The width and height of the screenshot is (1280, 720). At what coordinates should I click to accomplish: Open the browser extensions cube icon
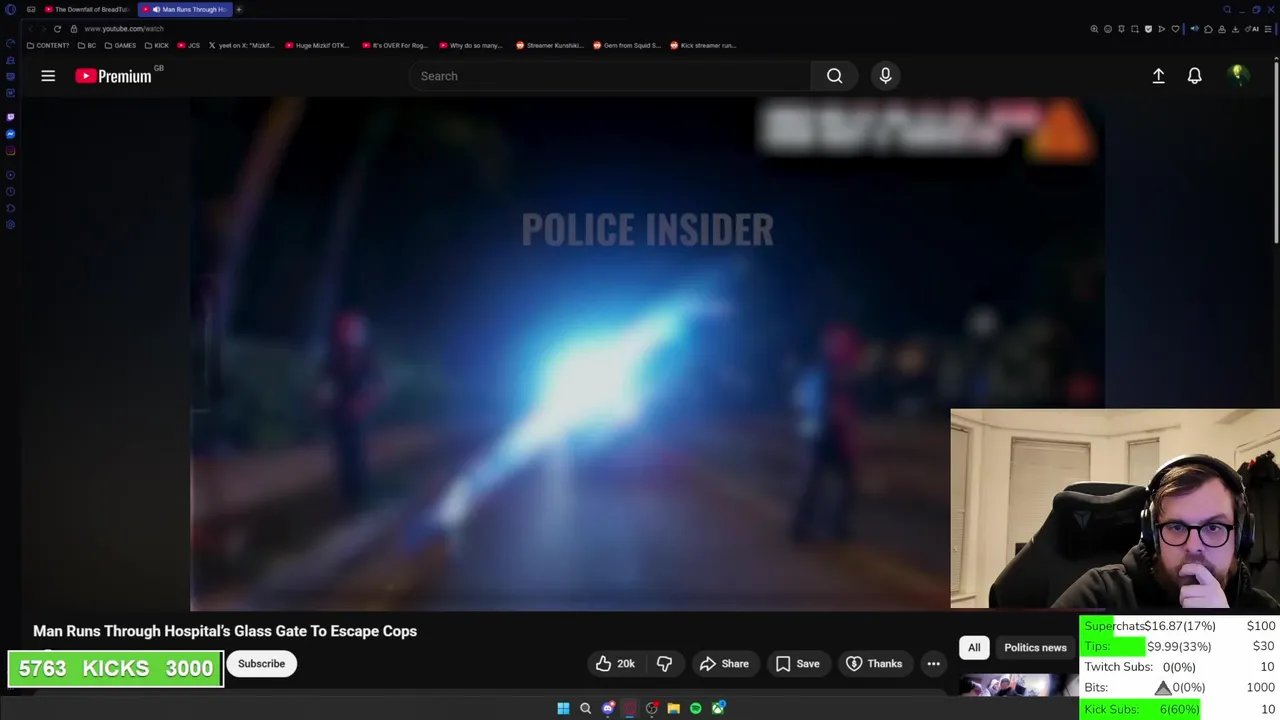coord(1208,29)
